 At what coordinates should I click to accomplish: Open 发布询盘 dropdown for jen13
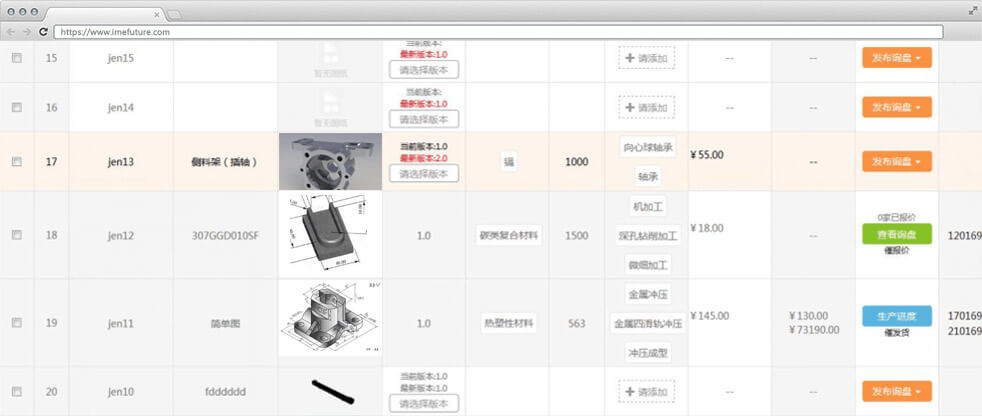(x=897, y=162)
